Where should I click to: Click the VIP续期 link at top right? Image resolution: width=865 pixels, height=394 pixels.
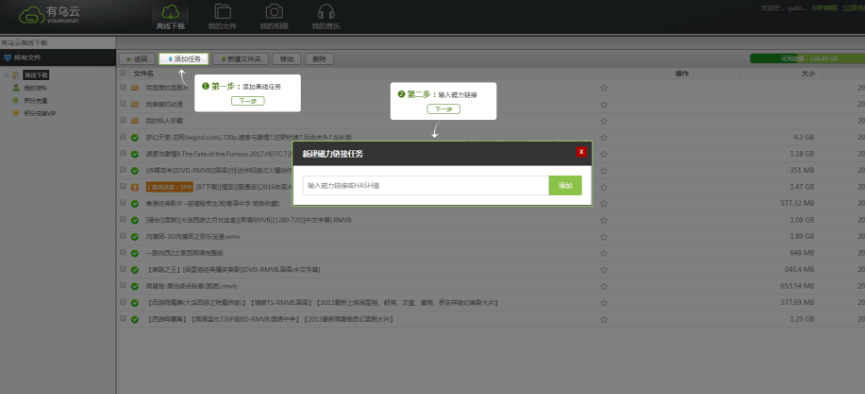click(826, 8)
